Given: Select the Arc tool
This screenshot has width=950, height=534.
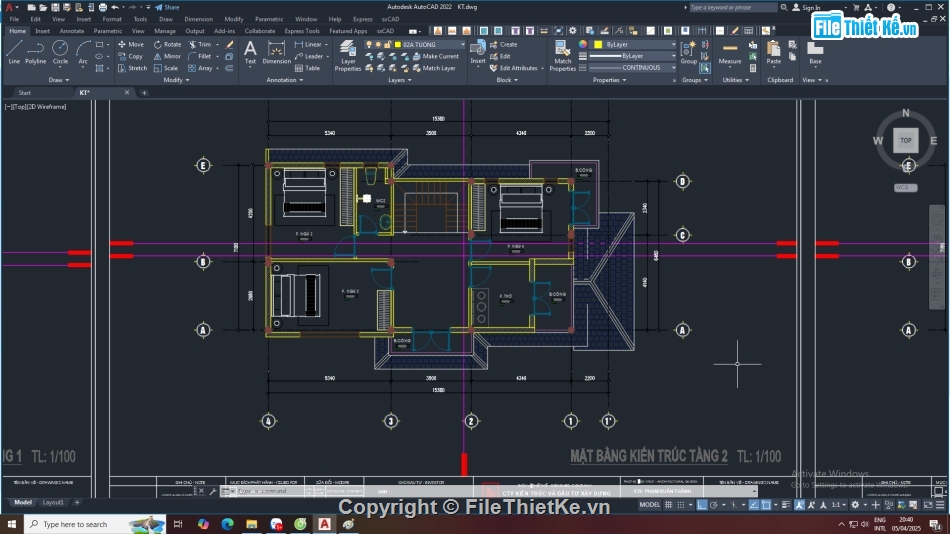Looking at the screenshot, I should tap(83, 52).
